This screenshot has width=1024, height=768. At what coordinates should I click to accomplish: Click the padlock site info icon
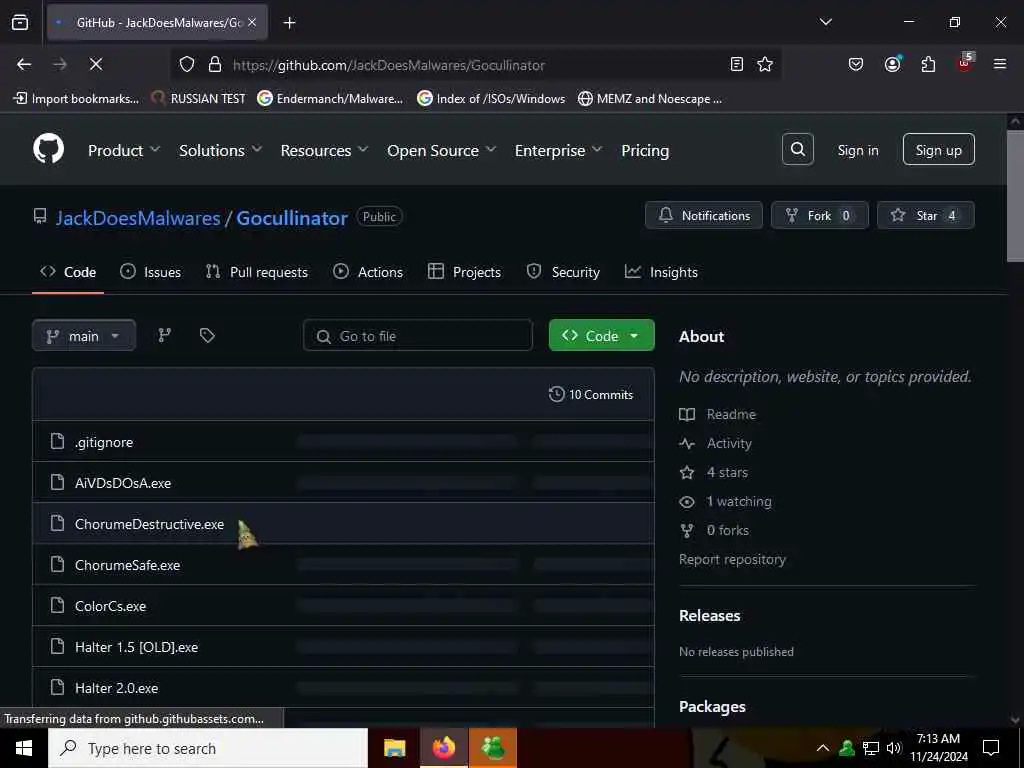pyautogui.click(x=214, y=65)
